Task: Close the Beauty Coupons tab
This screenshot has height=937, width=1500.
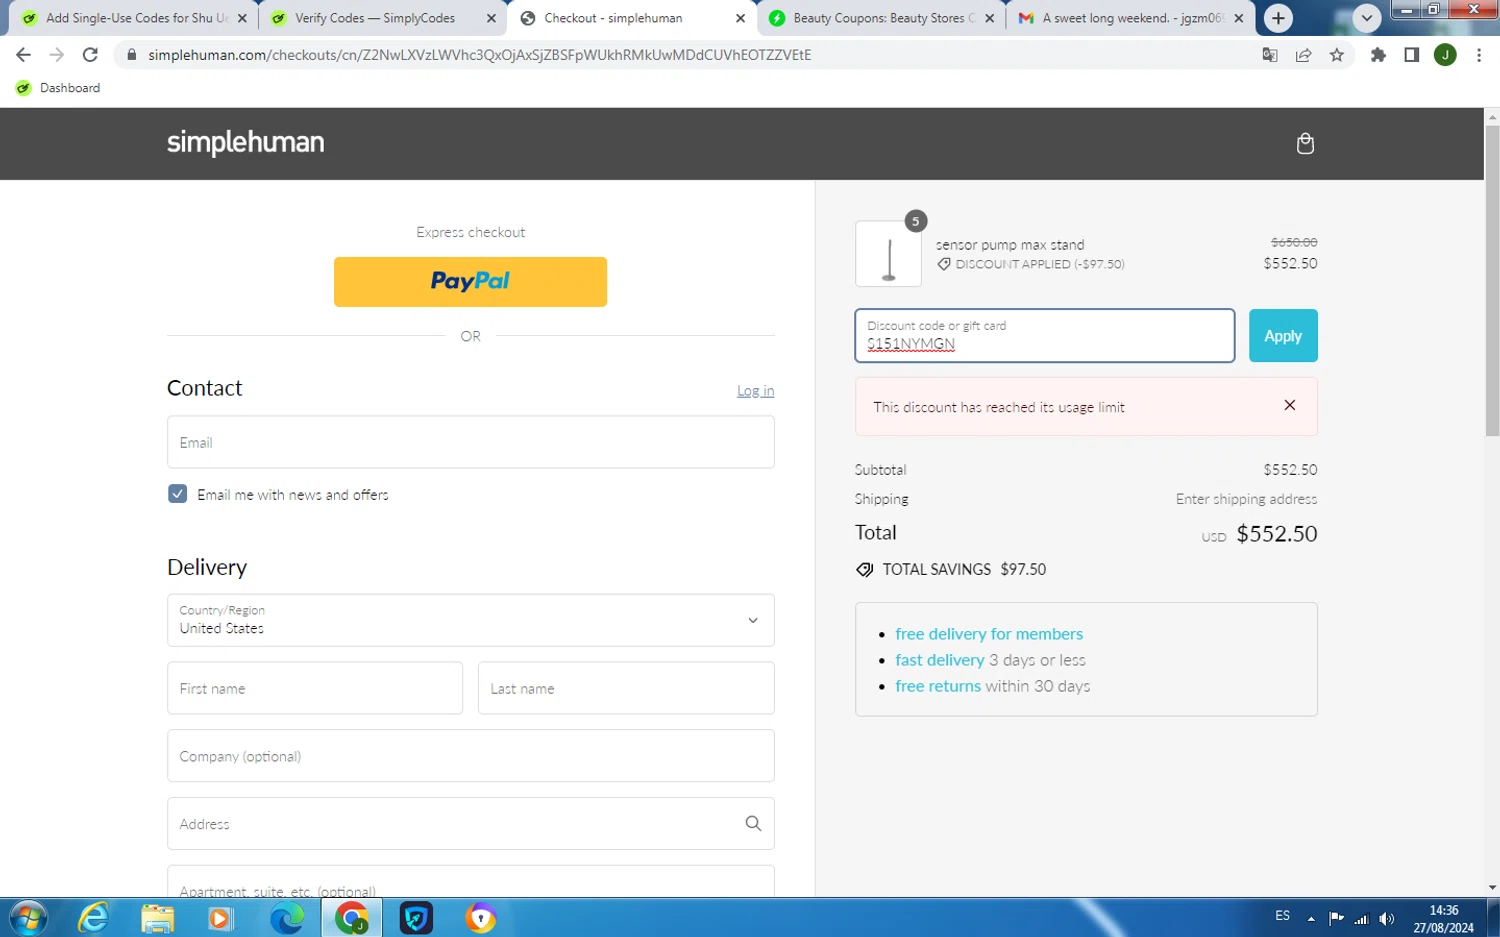Action: (989, 18)
